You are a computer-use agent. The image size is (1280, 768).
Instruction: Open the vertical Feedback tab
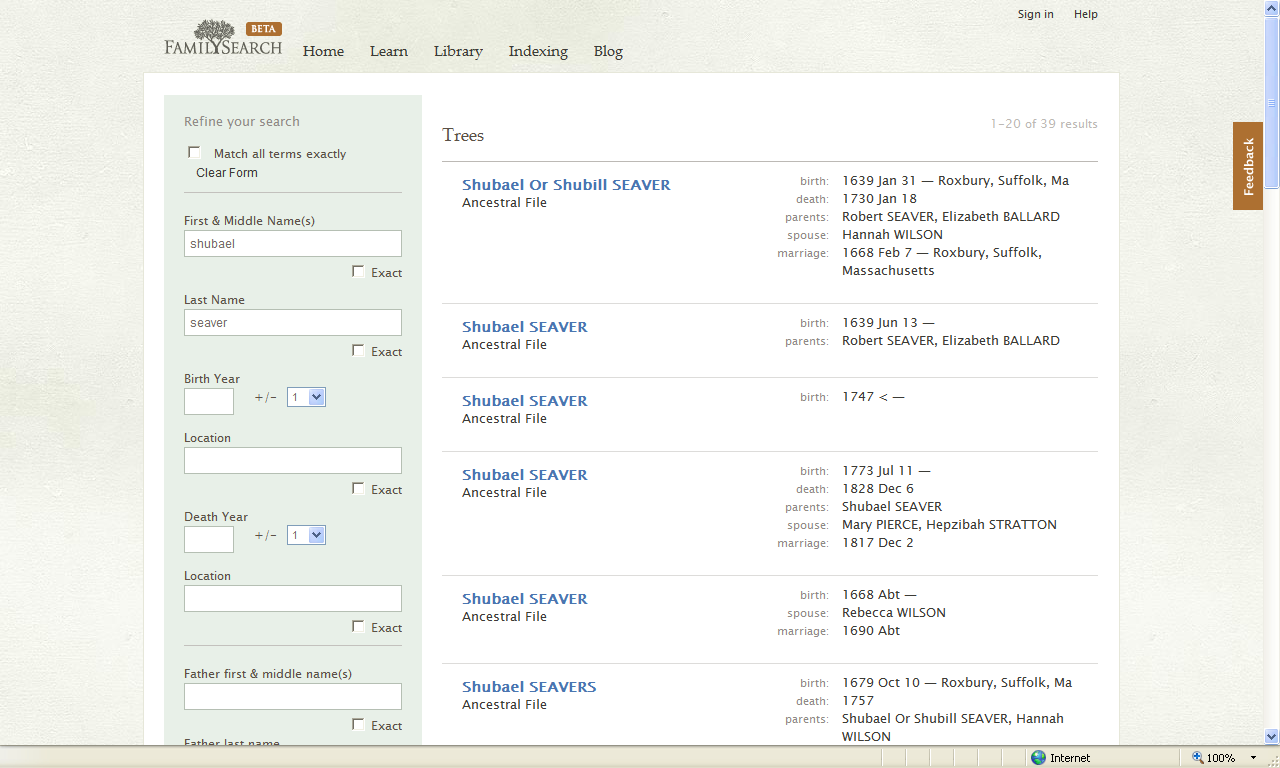[1247, 165]
